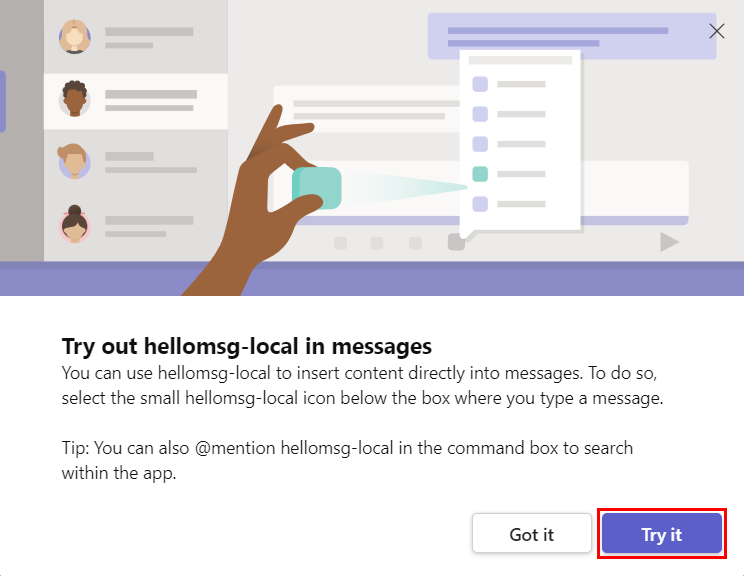Click the blonde woman avatar in the illustration
This screenshot has height=576, width=744.
(x=74, y=37)
